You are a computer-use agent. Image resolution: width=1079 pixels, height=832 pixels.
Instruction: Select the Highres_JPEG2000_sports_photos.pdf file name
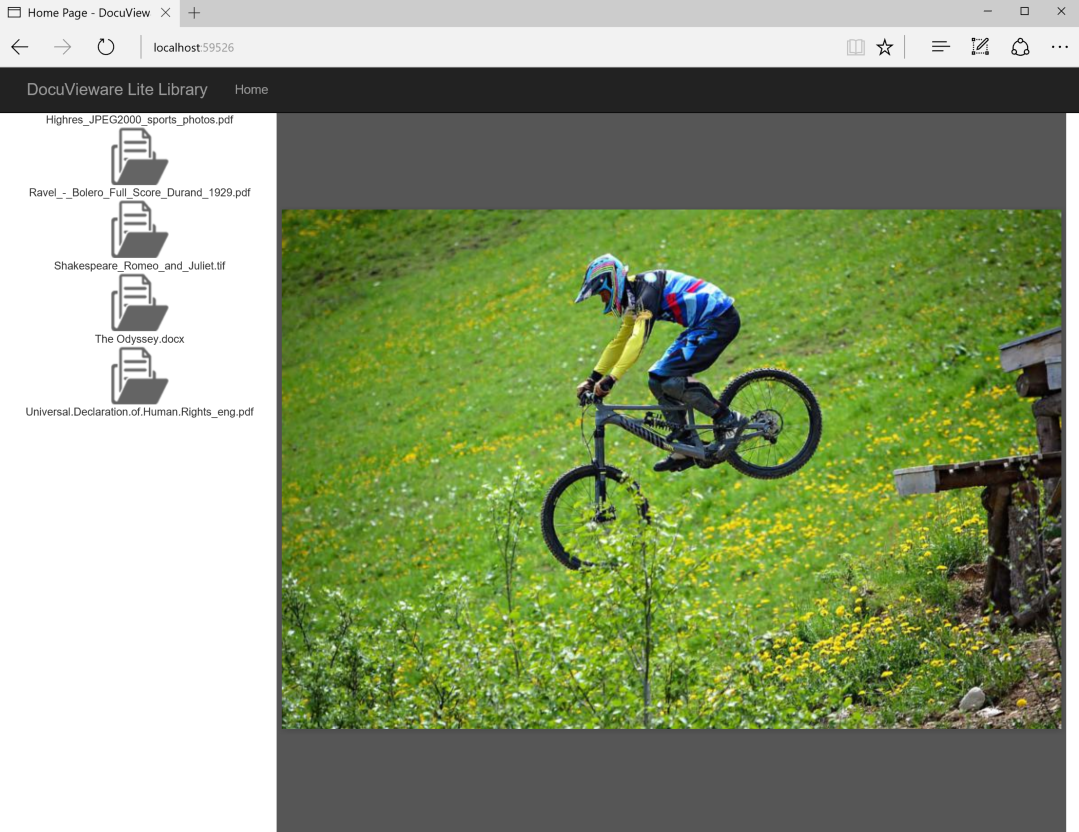click(x=140, y=119)
